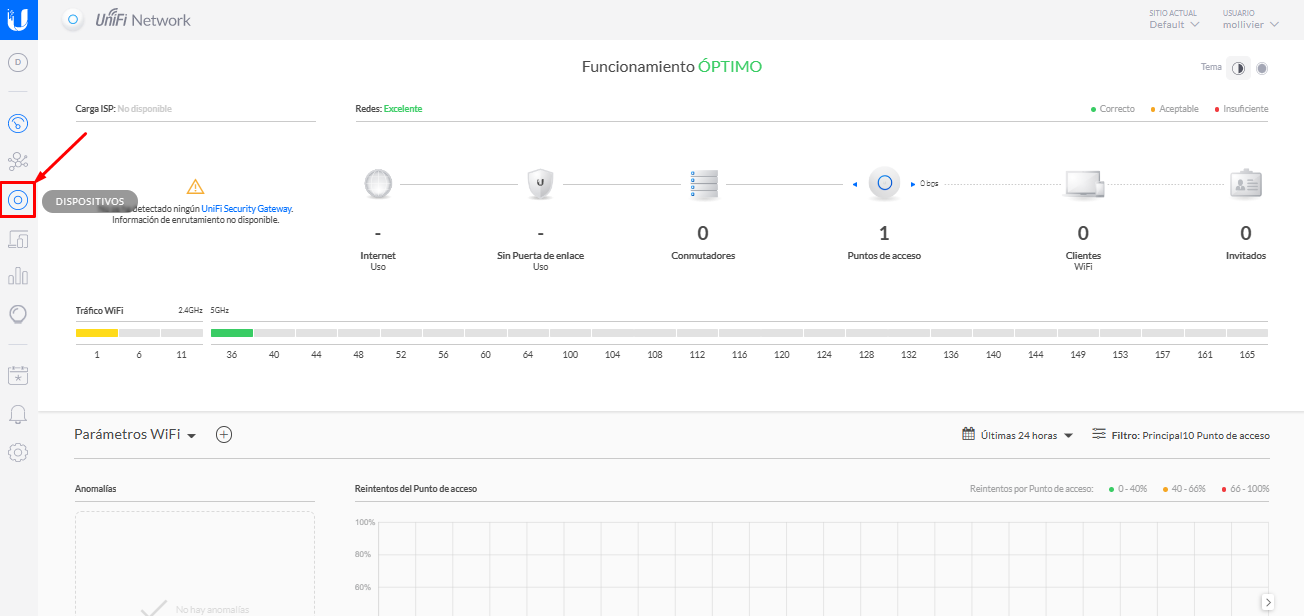Click the yellow channel 1 traffic bar

click(x=96, y=333)
